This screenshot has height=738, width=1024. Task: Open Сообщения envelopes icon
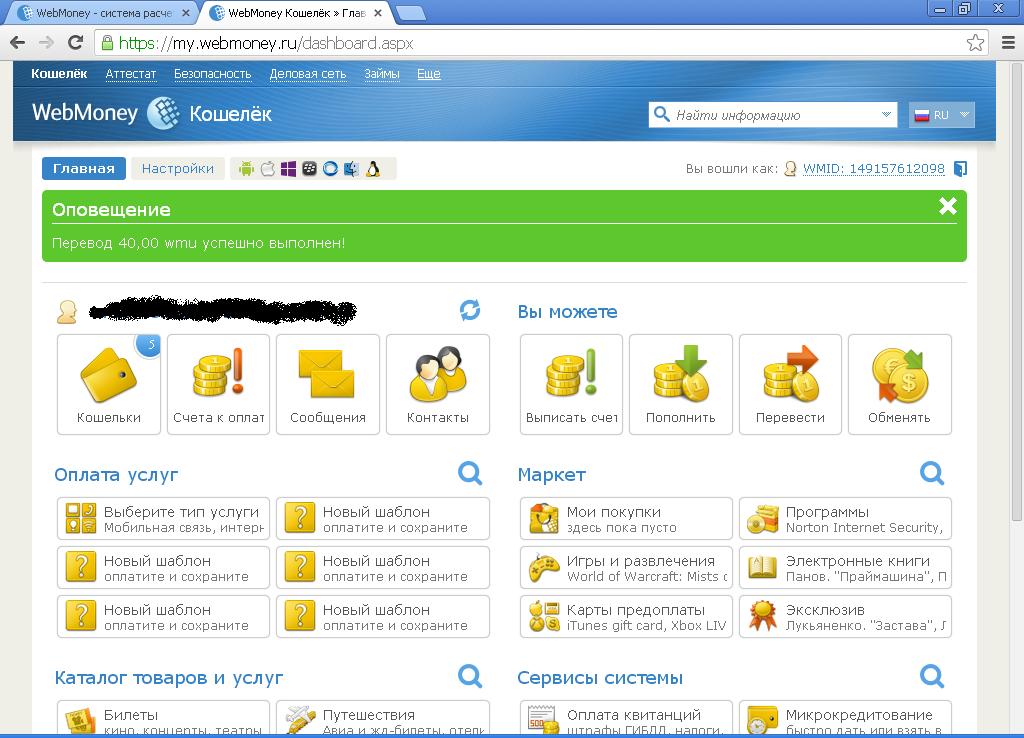click(328, 384)
